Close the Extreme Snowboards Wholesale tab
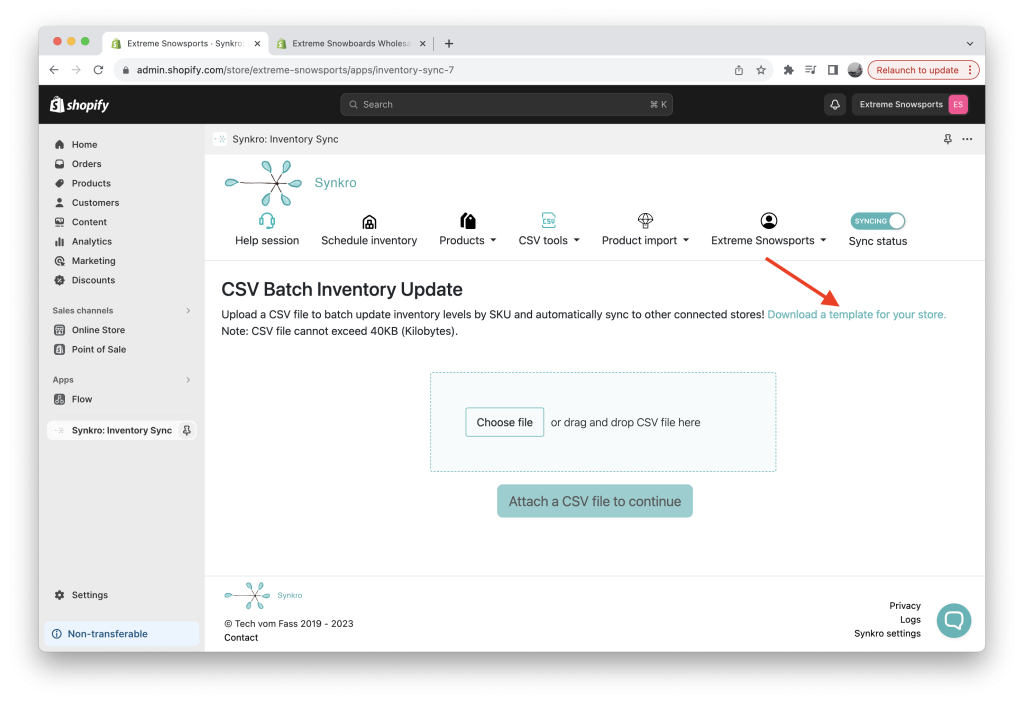This screenshot has width=1024, height=702. 423,44
